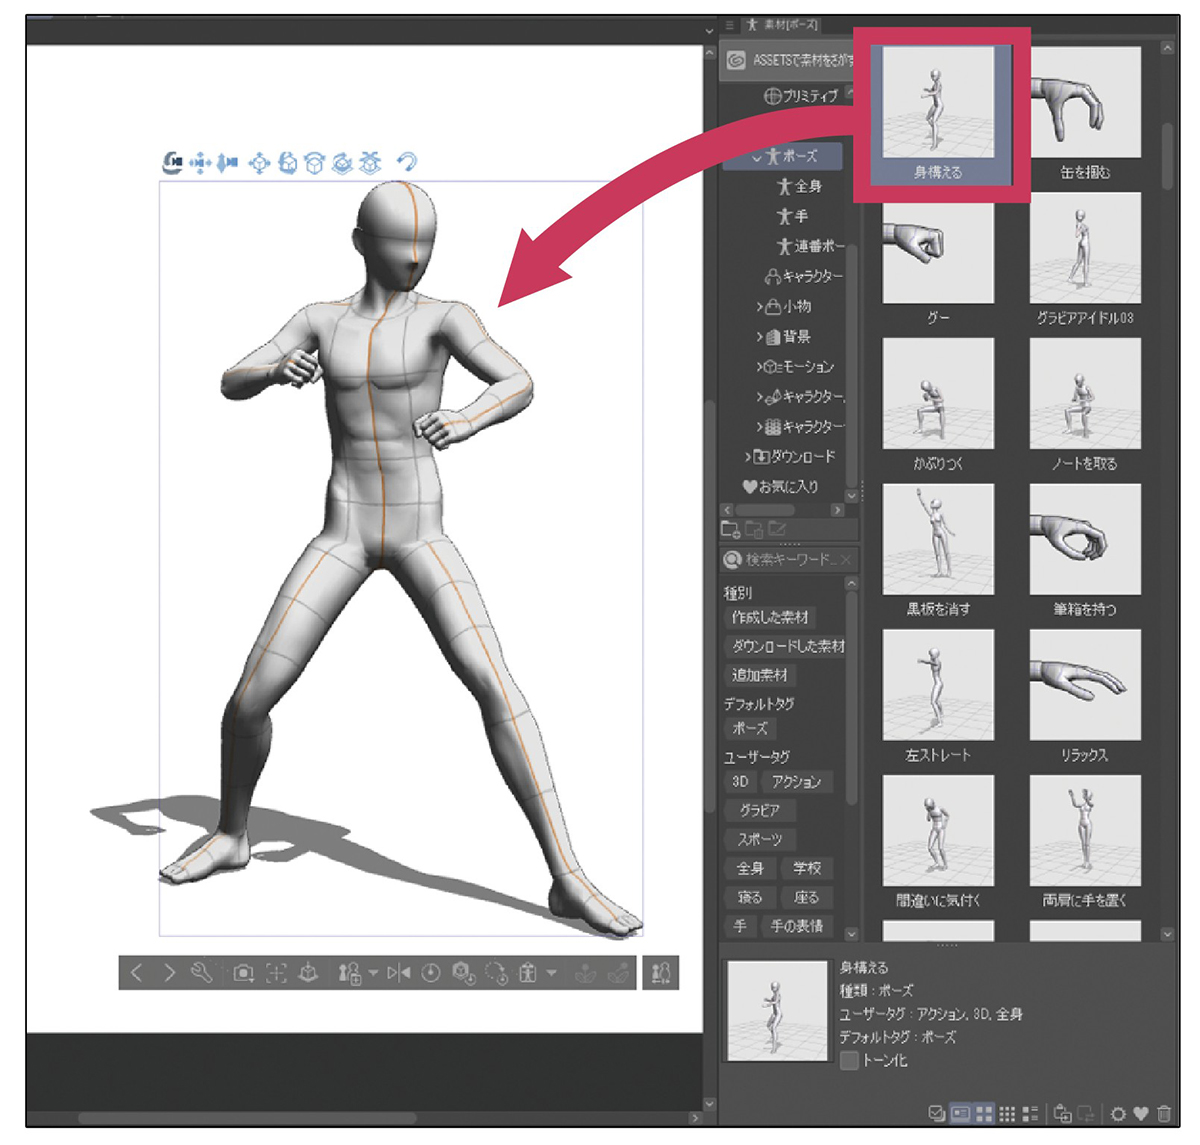Click the camera preset icon in the object launcher

coord(243,973)
